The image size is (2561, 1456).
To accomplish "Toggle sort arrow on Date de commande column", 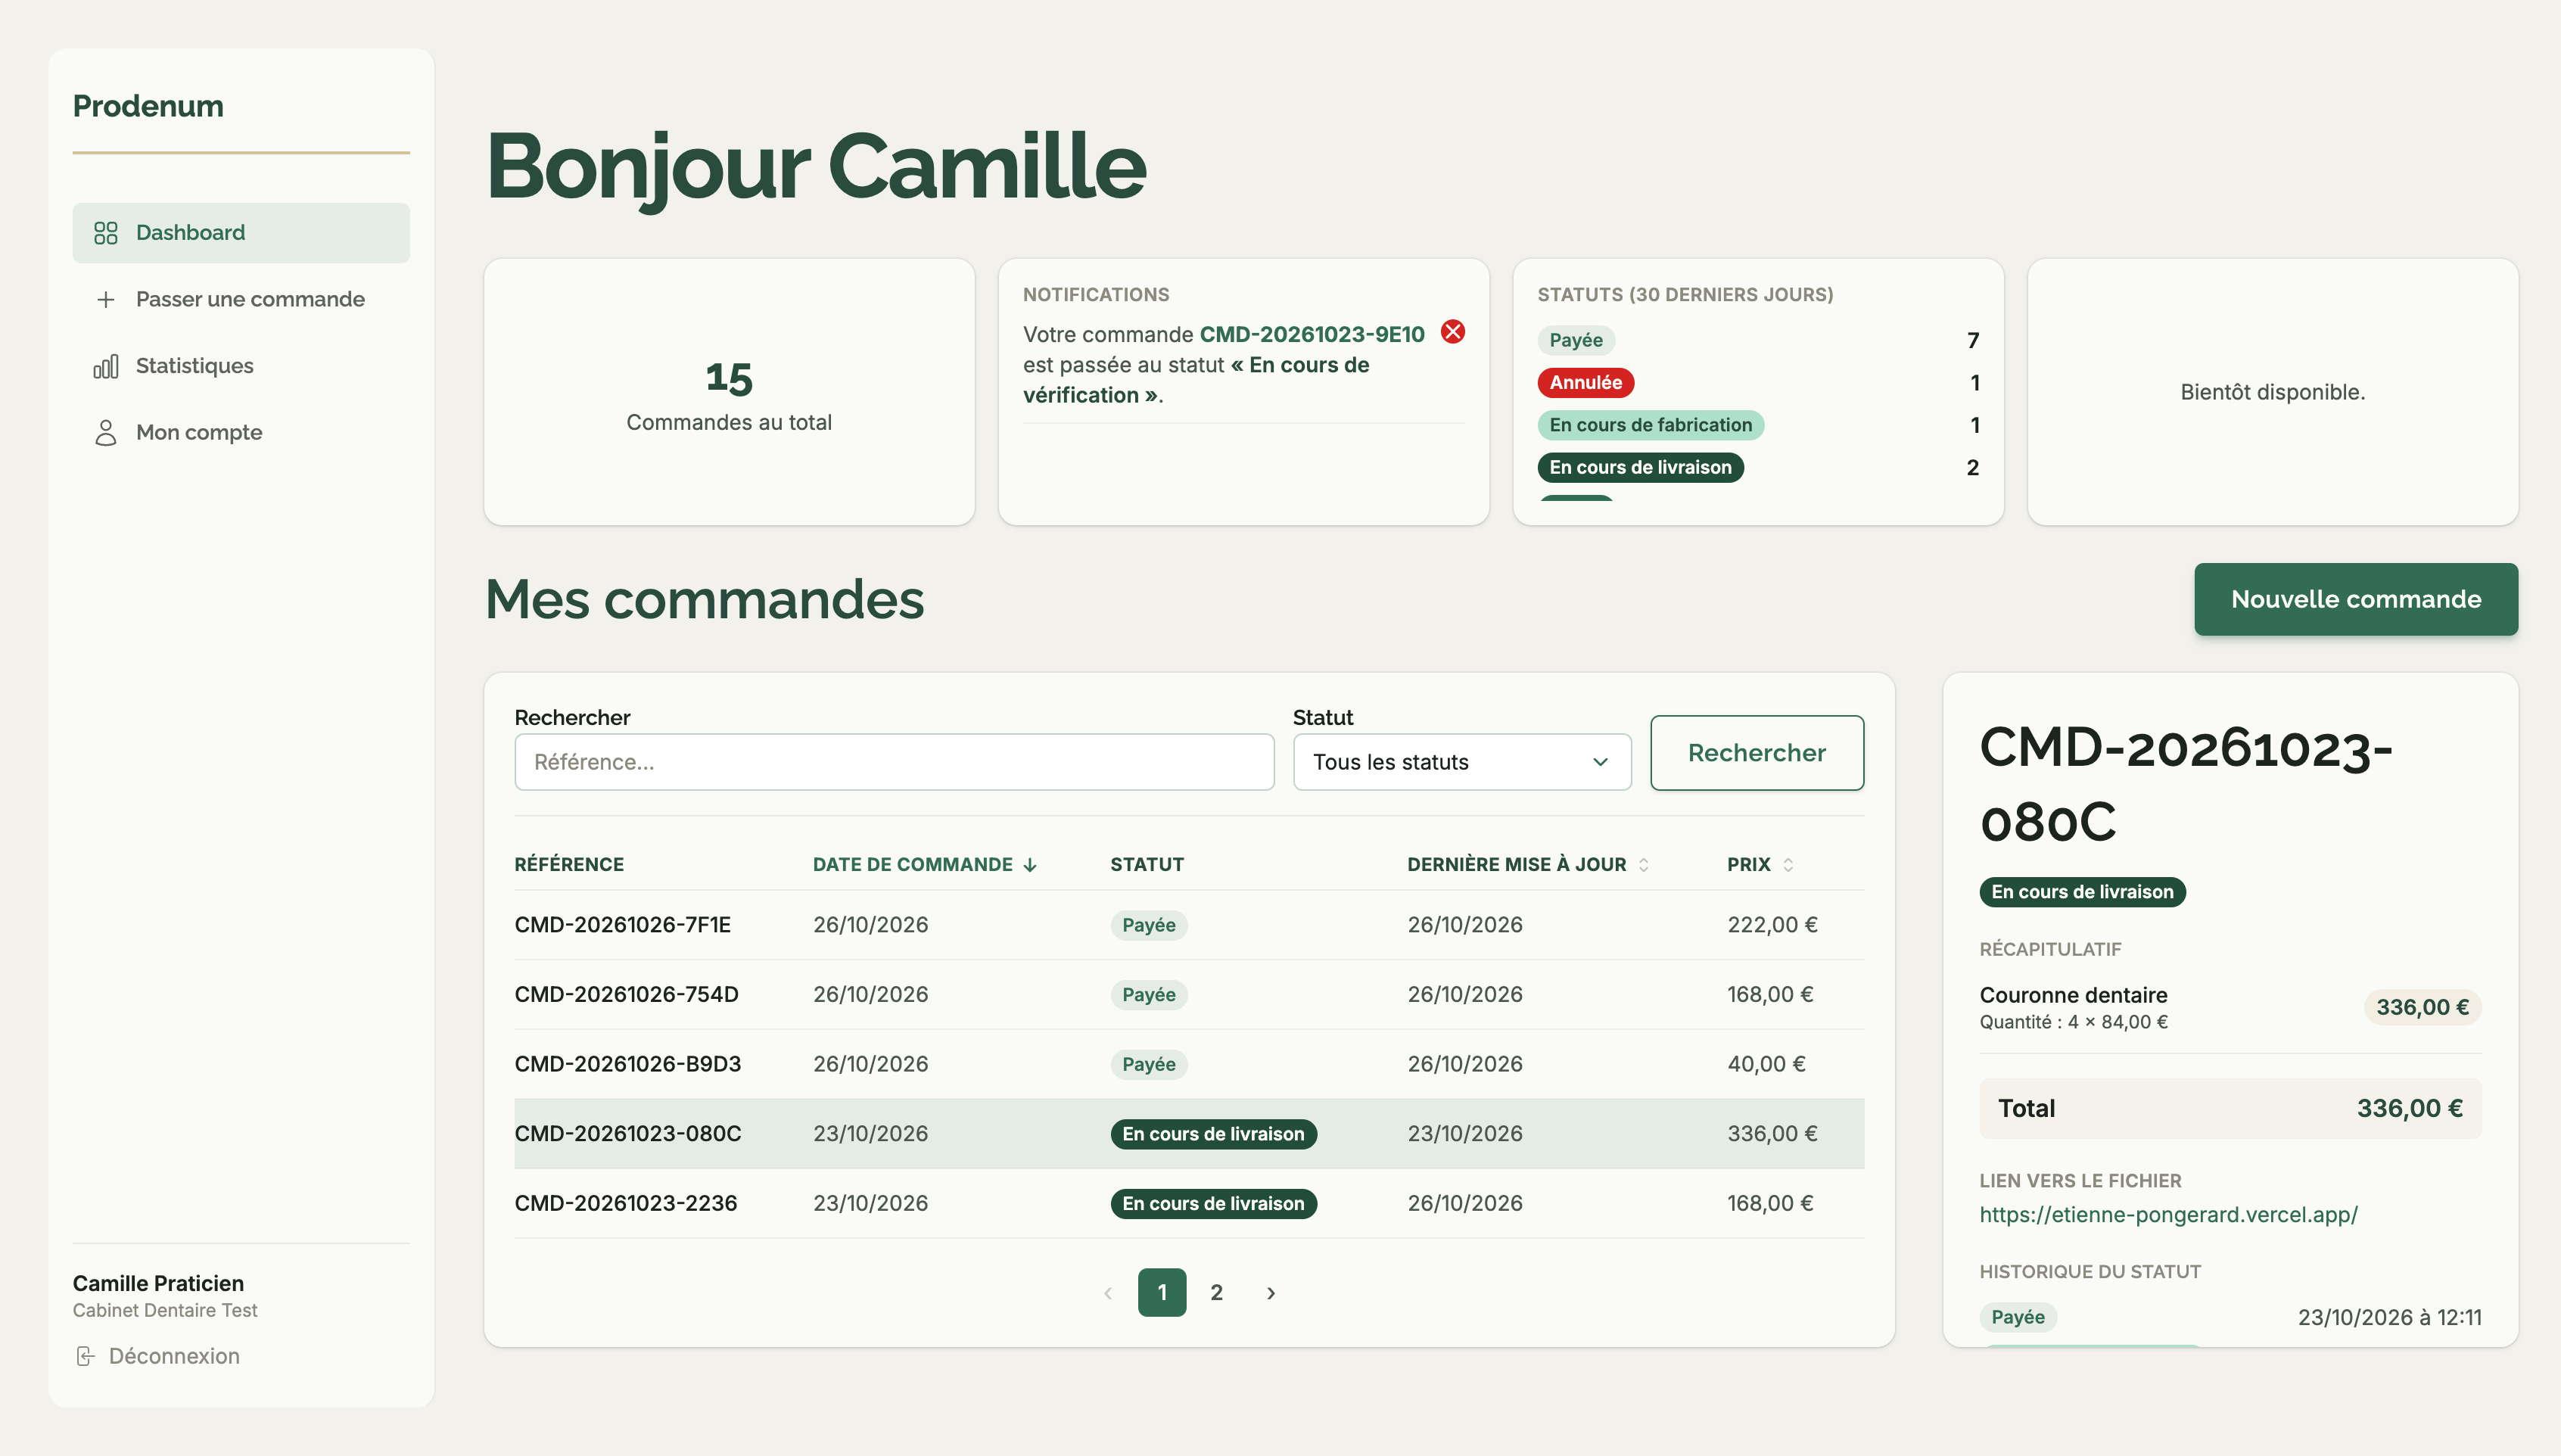I will tap(1030, 865).
